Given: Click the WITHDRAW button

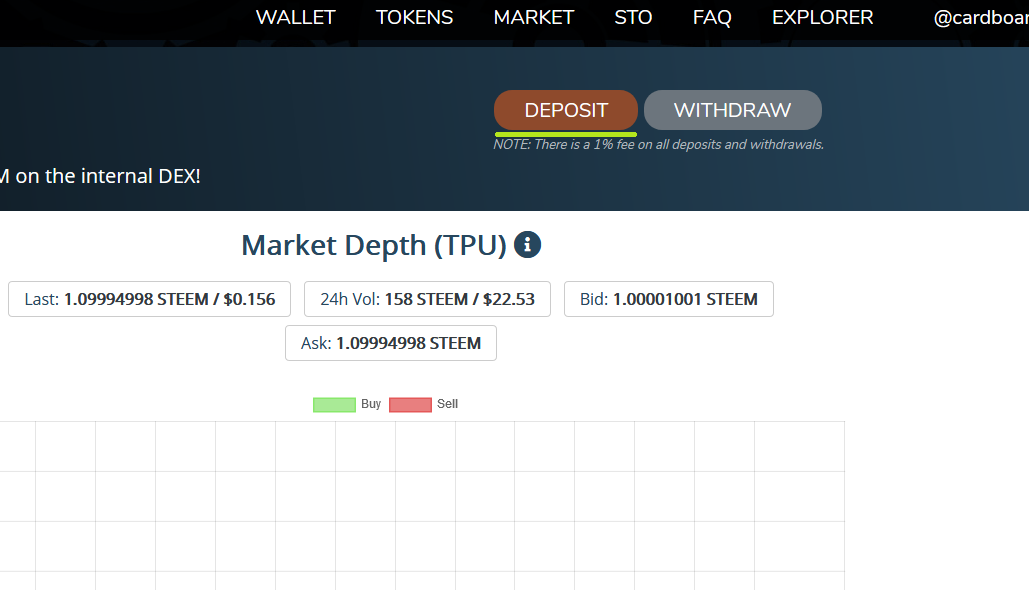Looking at the screenshot, I should click(x=732, y=110).
